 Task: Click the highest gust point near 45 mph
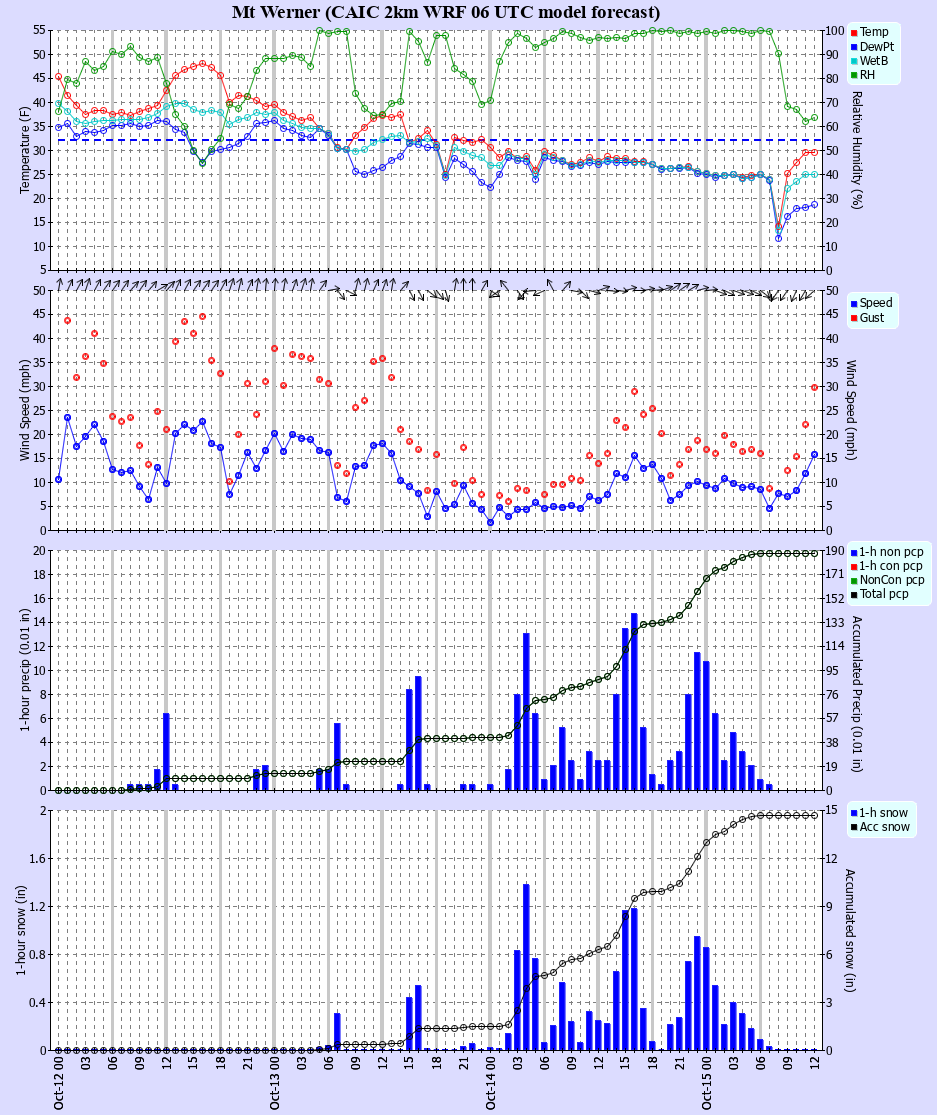[203, 316]
